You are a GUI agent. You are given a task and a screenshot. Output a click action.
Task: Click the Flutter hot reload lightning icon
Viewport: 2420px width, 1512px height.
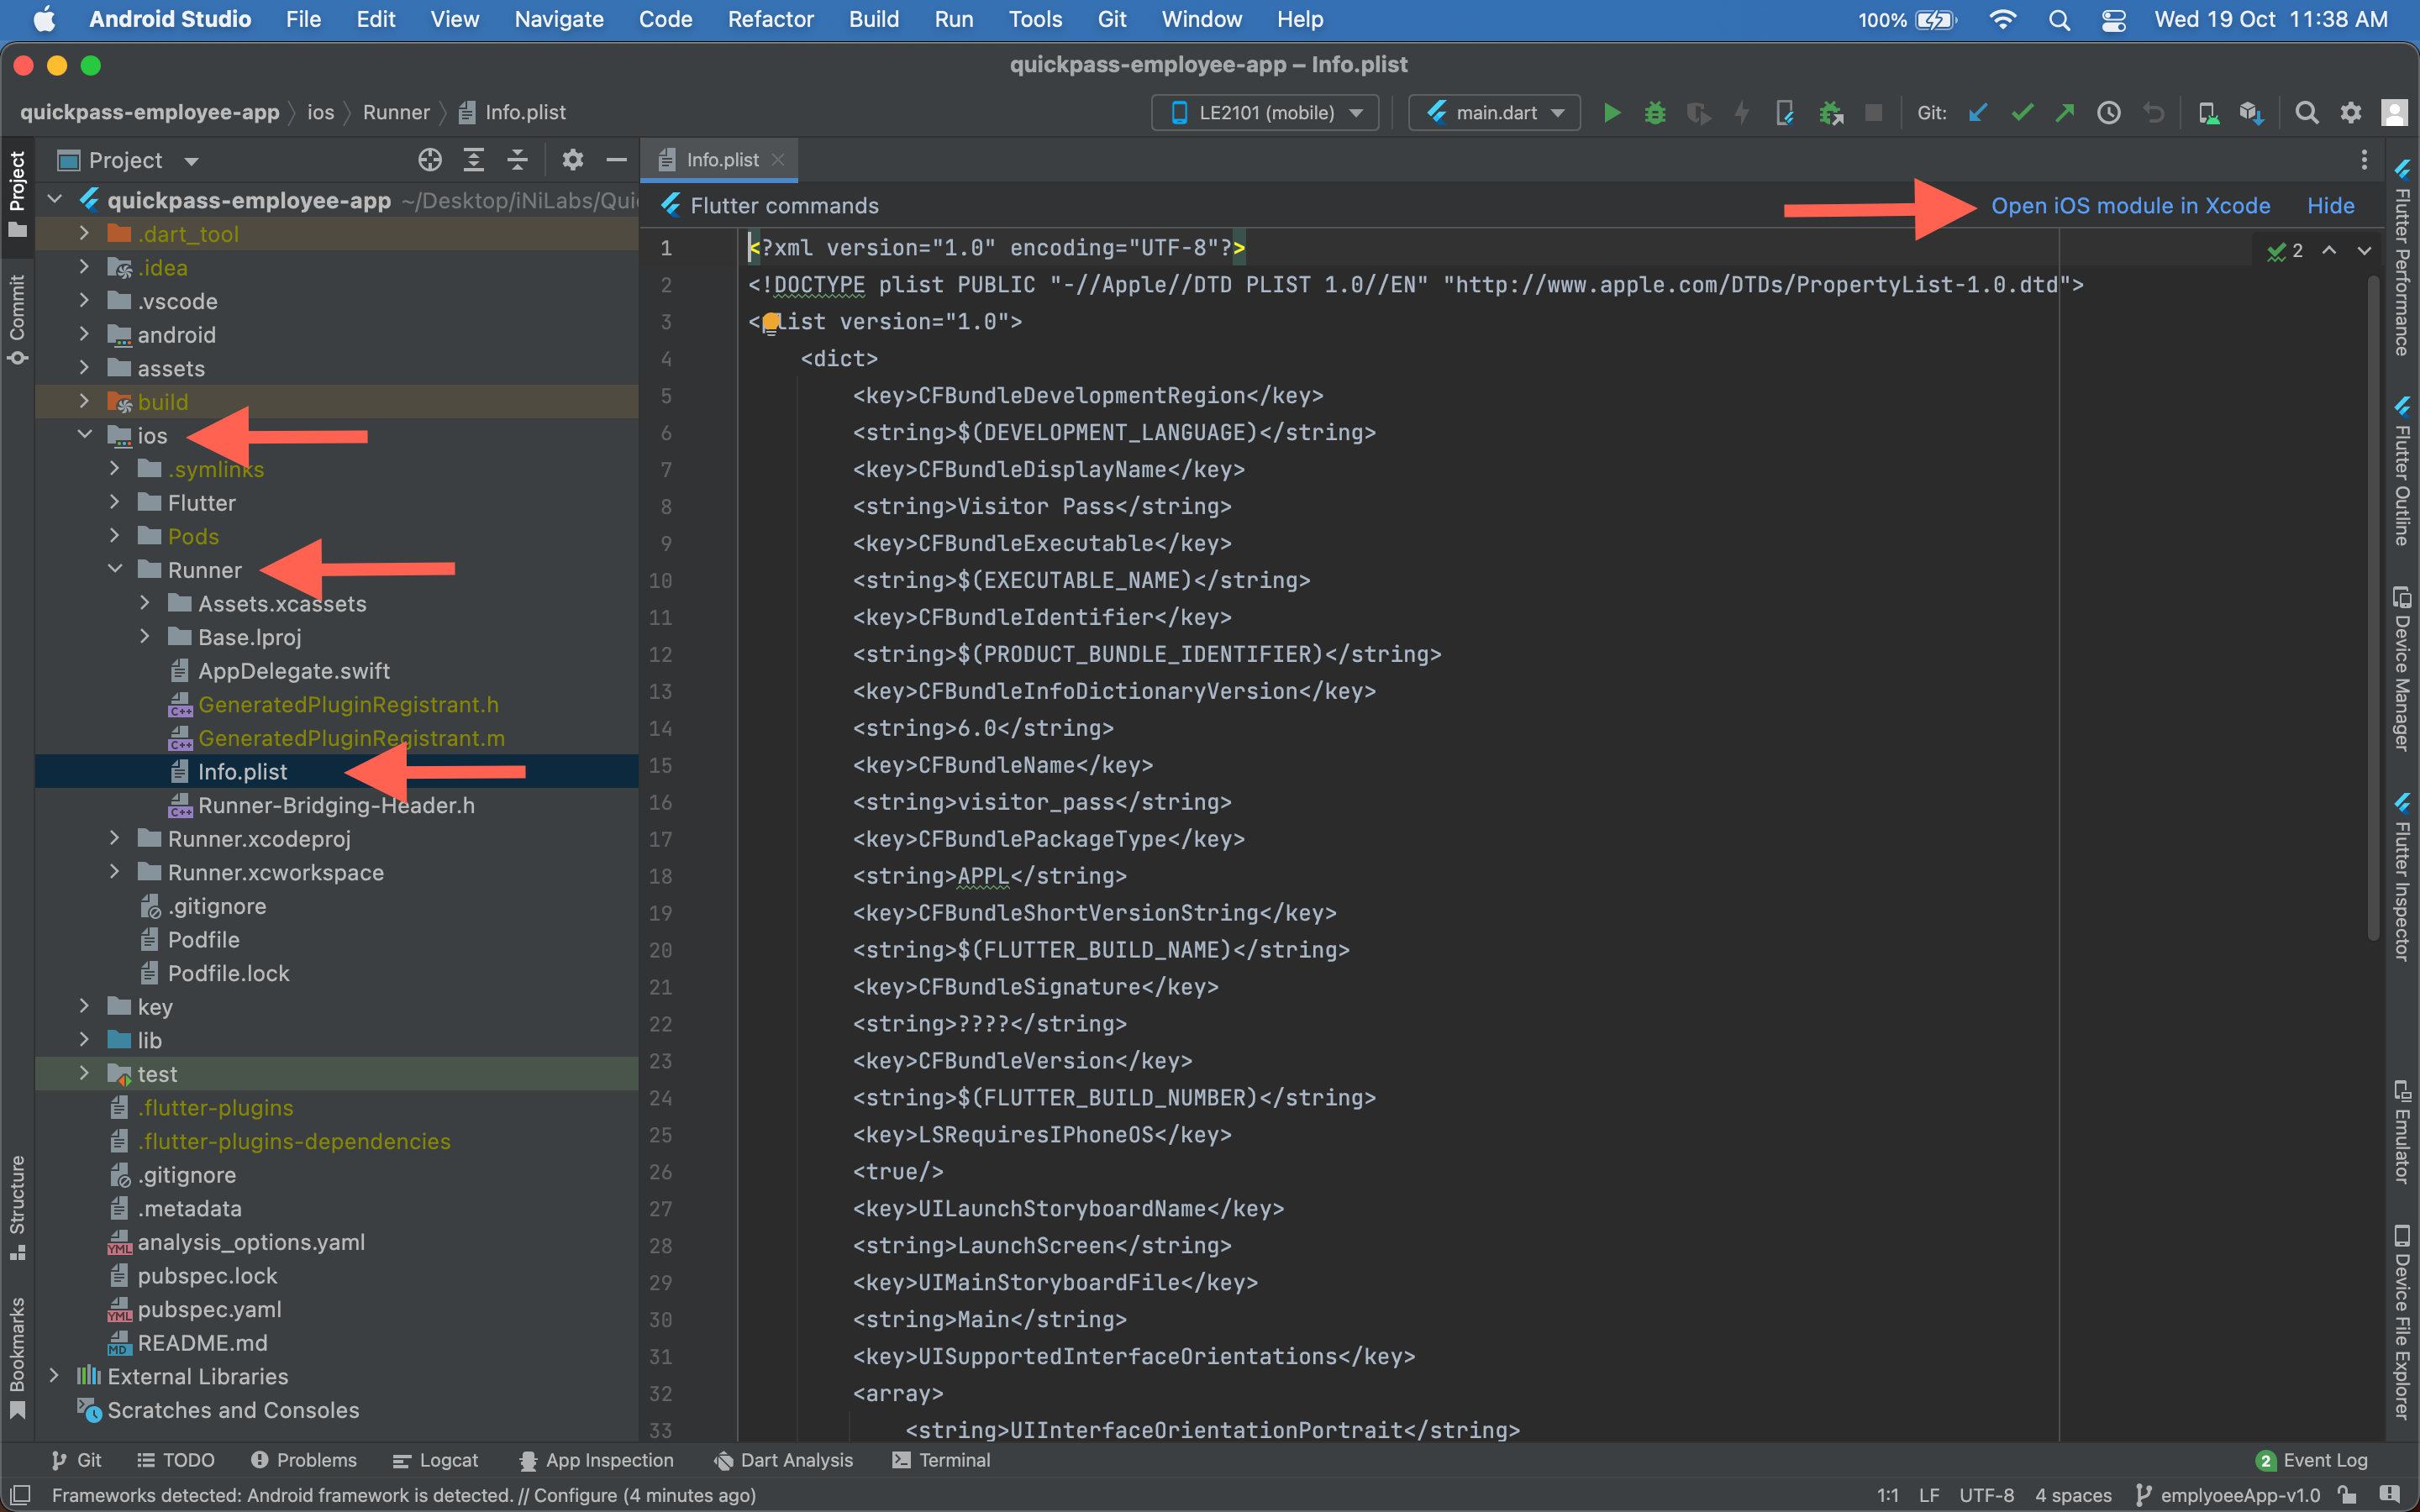click(x=1742, y=113)
